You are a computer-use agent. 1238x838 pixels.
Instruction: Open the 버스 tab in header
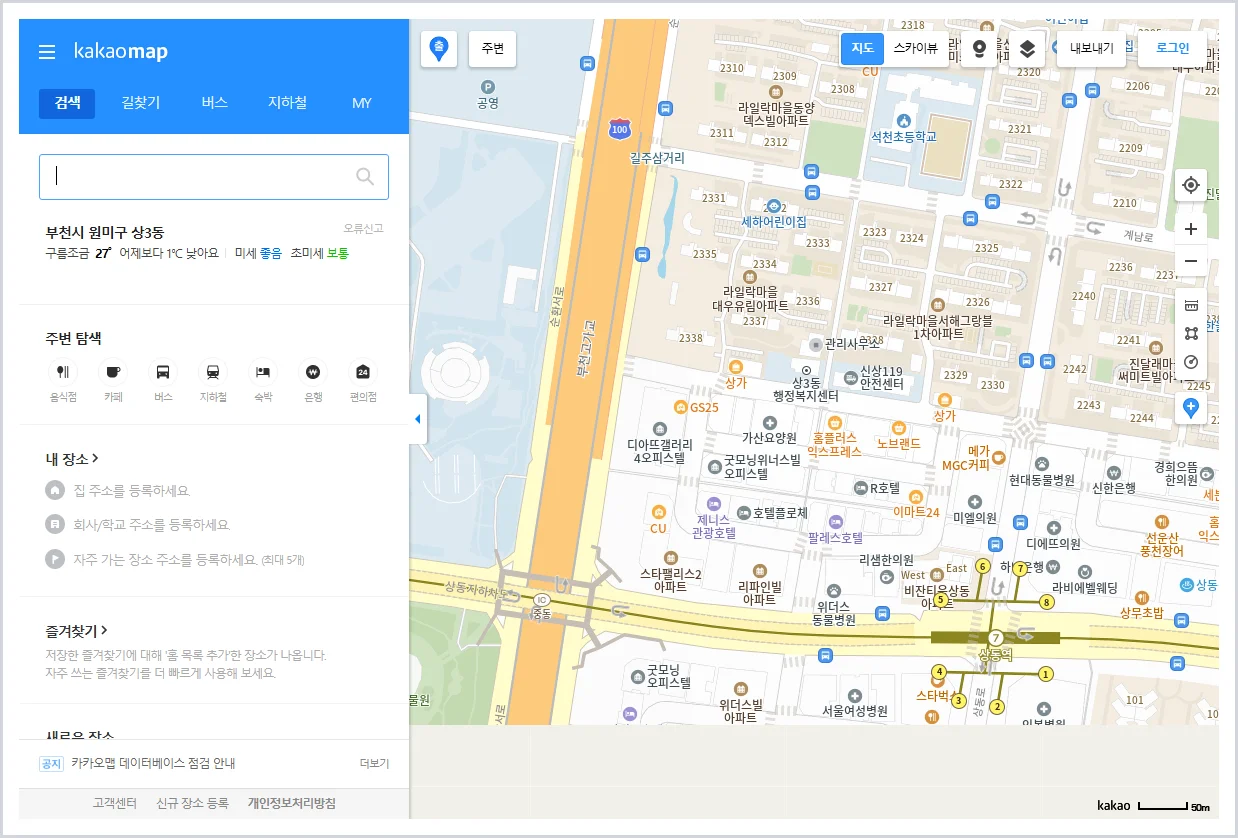(x=214, y=103)
